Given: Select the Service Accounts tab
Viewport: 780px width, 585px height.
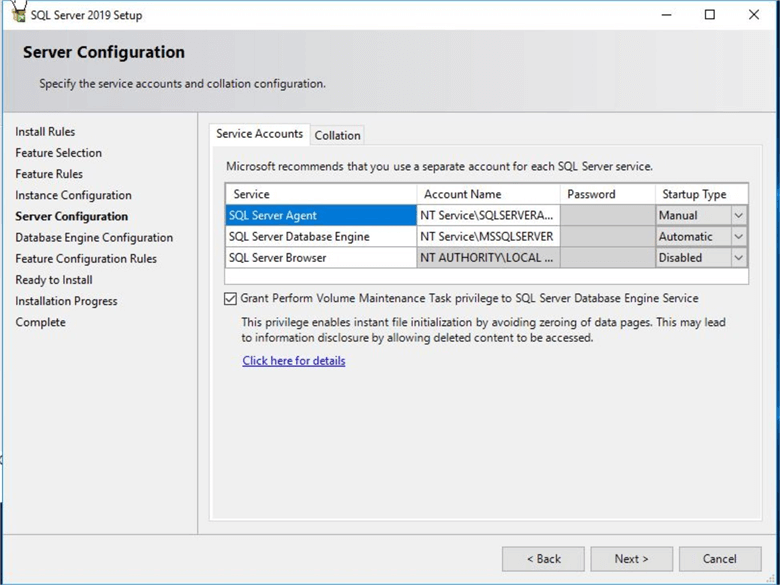Looking at the screenshot, I should (x=259, y=134).
